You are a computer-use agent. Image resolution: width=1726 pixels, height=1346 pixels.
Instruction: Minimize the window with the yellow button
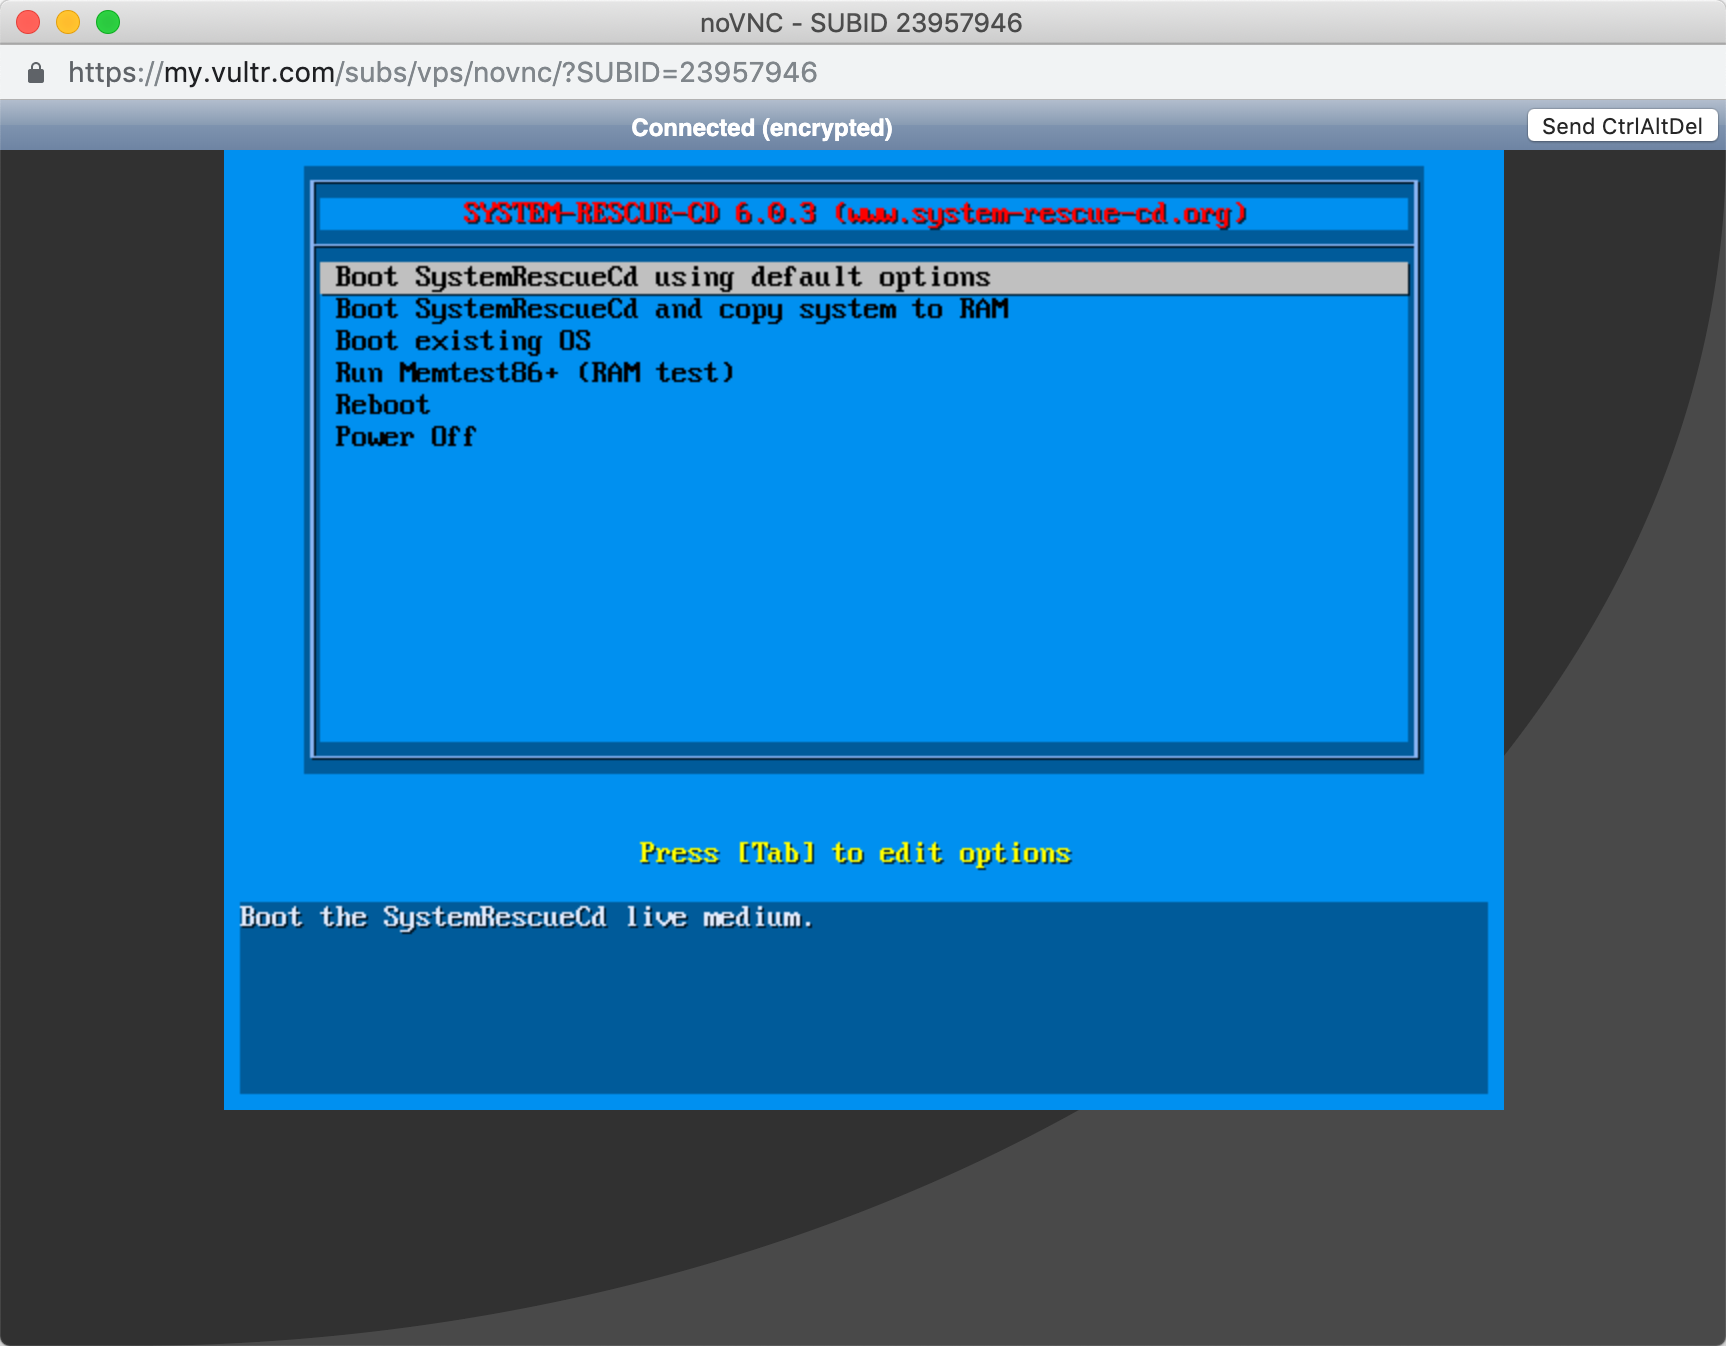click(68, 22)
